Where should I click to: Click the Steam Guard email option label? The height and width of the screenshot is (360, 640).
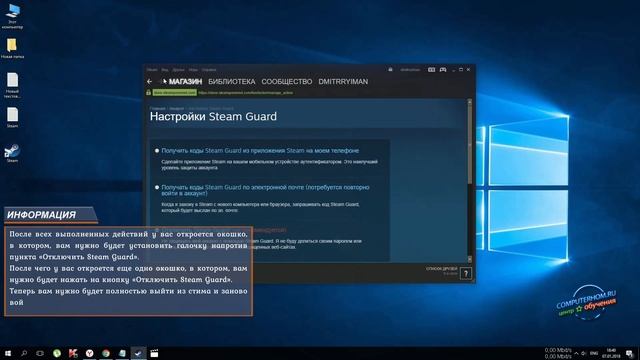265,190
